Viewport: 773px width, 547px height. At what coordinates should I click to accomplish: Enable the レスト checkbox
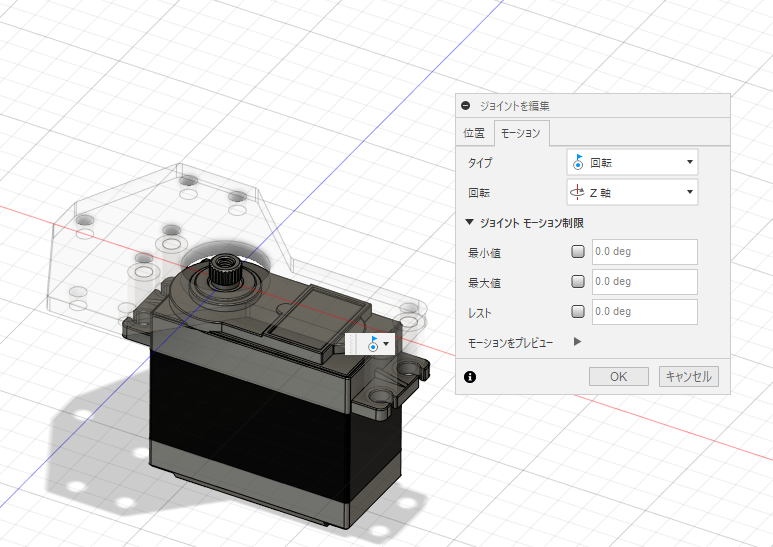point(578,311)
